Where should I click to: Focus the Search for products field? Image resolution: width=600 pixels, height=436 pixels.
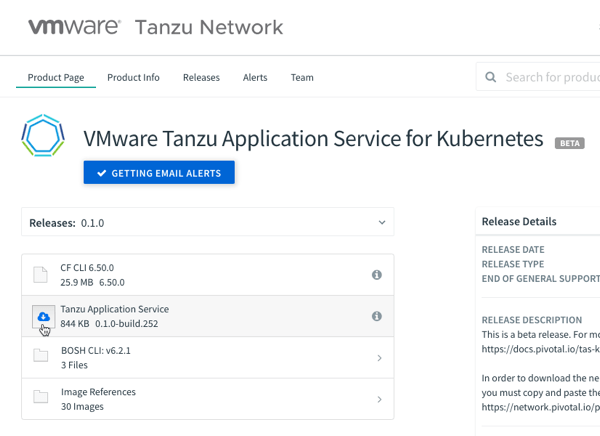(538, 77)
